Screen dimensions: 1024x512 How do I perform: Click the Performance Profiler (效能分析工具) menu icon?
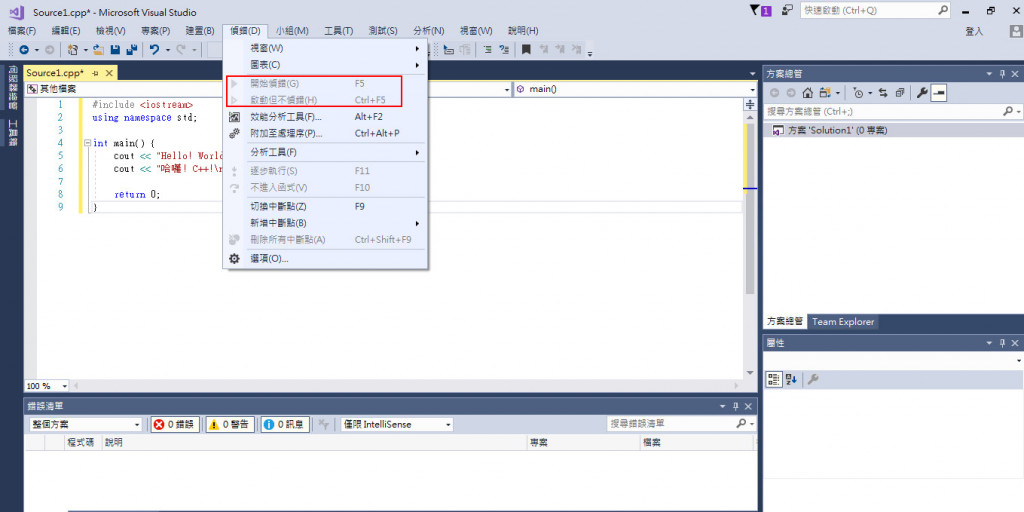(x=234, y=117)
